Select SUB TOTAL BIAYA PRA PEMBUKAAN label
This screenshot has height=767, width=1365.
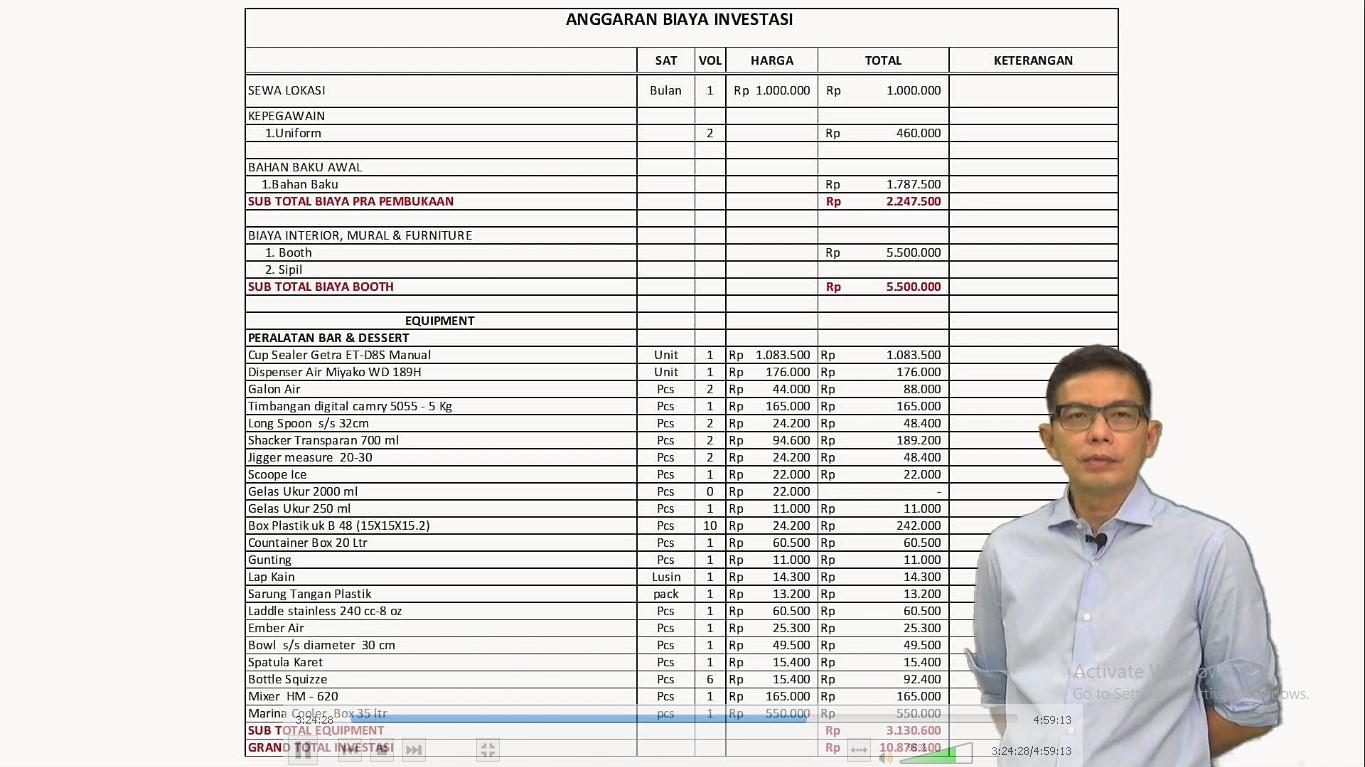tap(351, 201)
